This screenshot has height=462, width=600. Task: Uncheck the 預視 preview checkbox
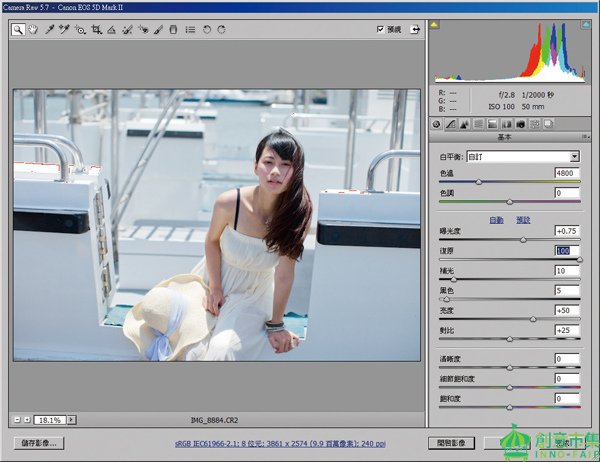coord(380,29)
